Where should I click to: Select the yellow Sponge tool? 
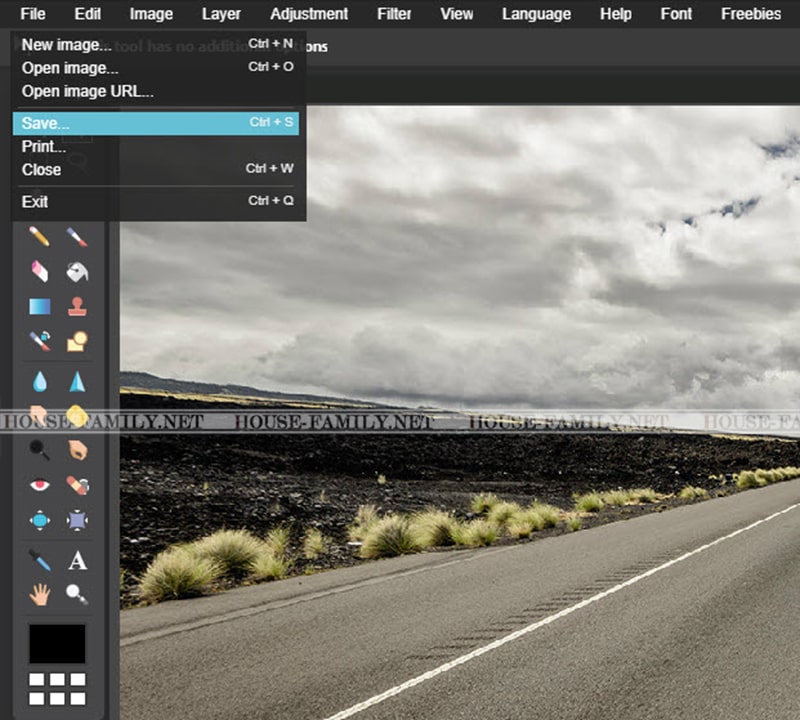point(77,416)
